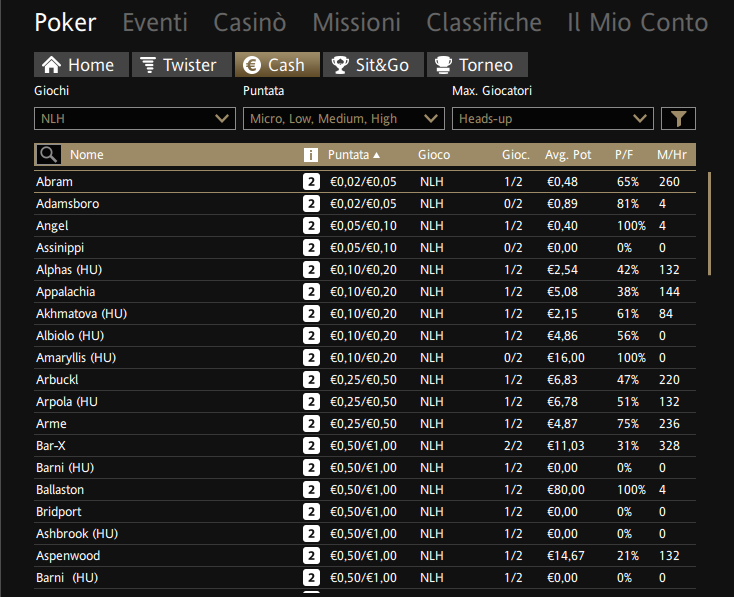
Task: Click the player-count 2 icon for Bar-X
Action: pos(311,446)
